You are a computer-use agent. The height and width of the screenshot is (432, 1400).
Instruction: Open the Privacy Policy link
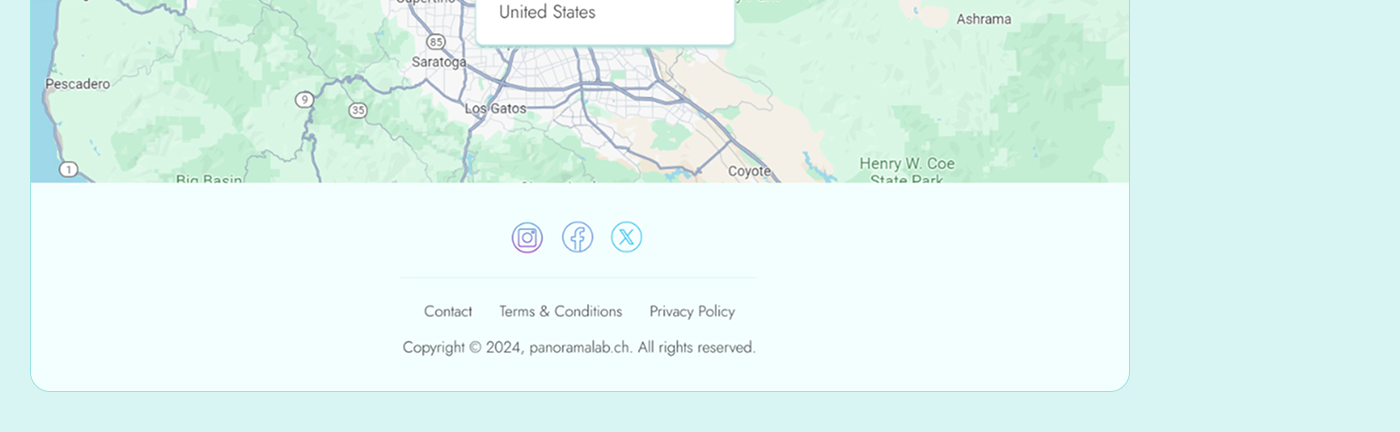click(692, 311)
